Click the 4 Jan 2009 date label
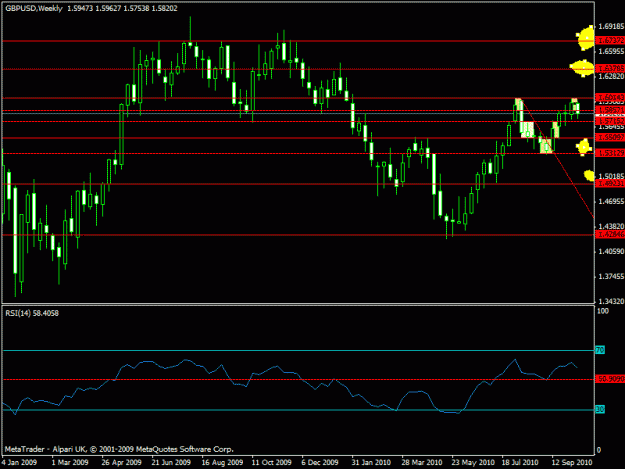Image resolution: width=625 pixels, height=469 pixels. point(19,463)
